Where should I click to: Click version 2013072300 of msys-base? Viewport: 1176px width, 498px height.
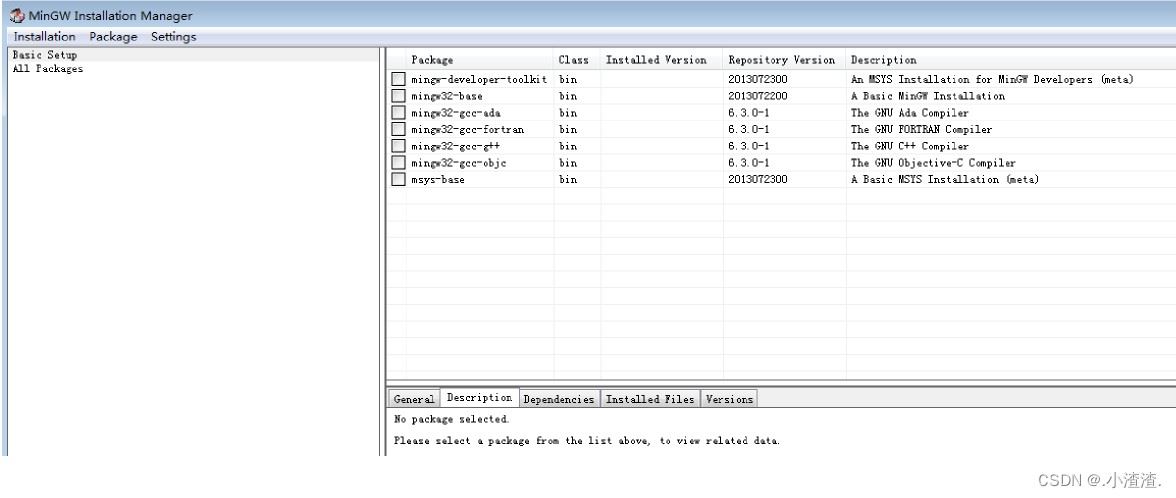tap(758, 179)
